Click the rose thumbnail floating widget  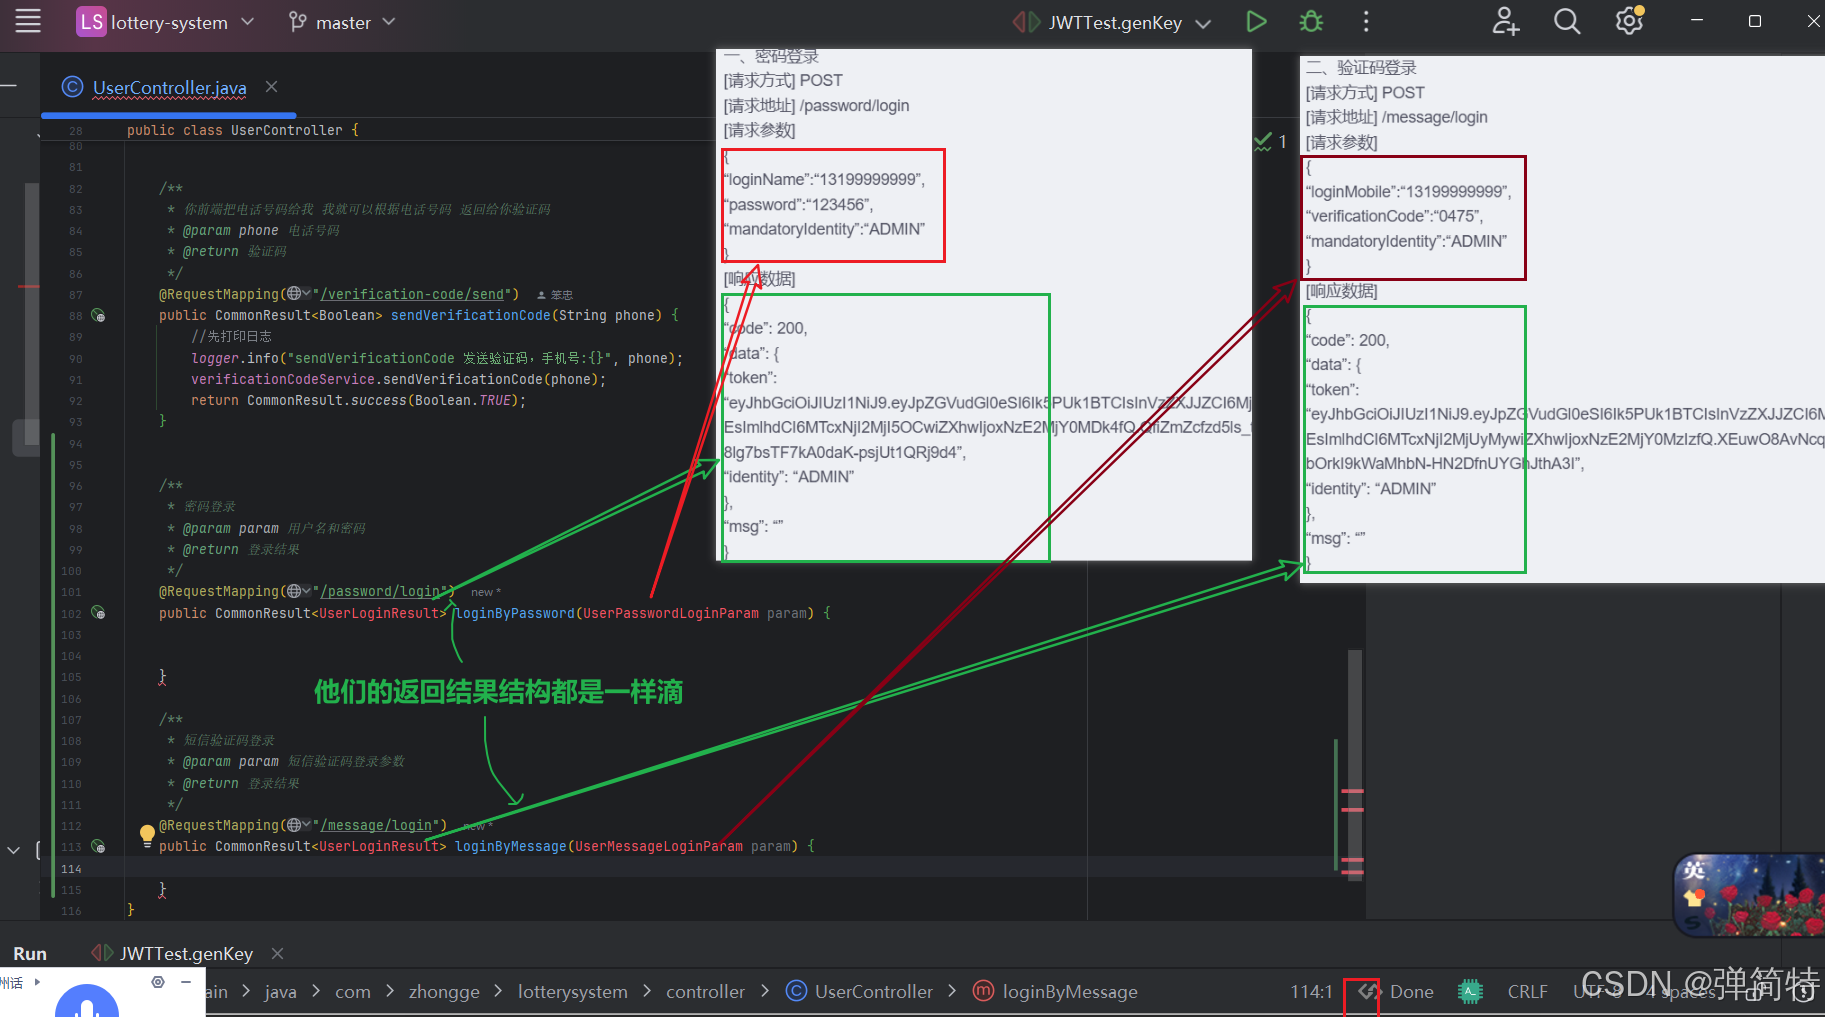[1750, 895]
